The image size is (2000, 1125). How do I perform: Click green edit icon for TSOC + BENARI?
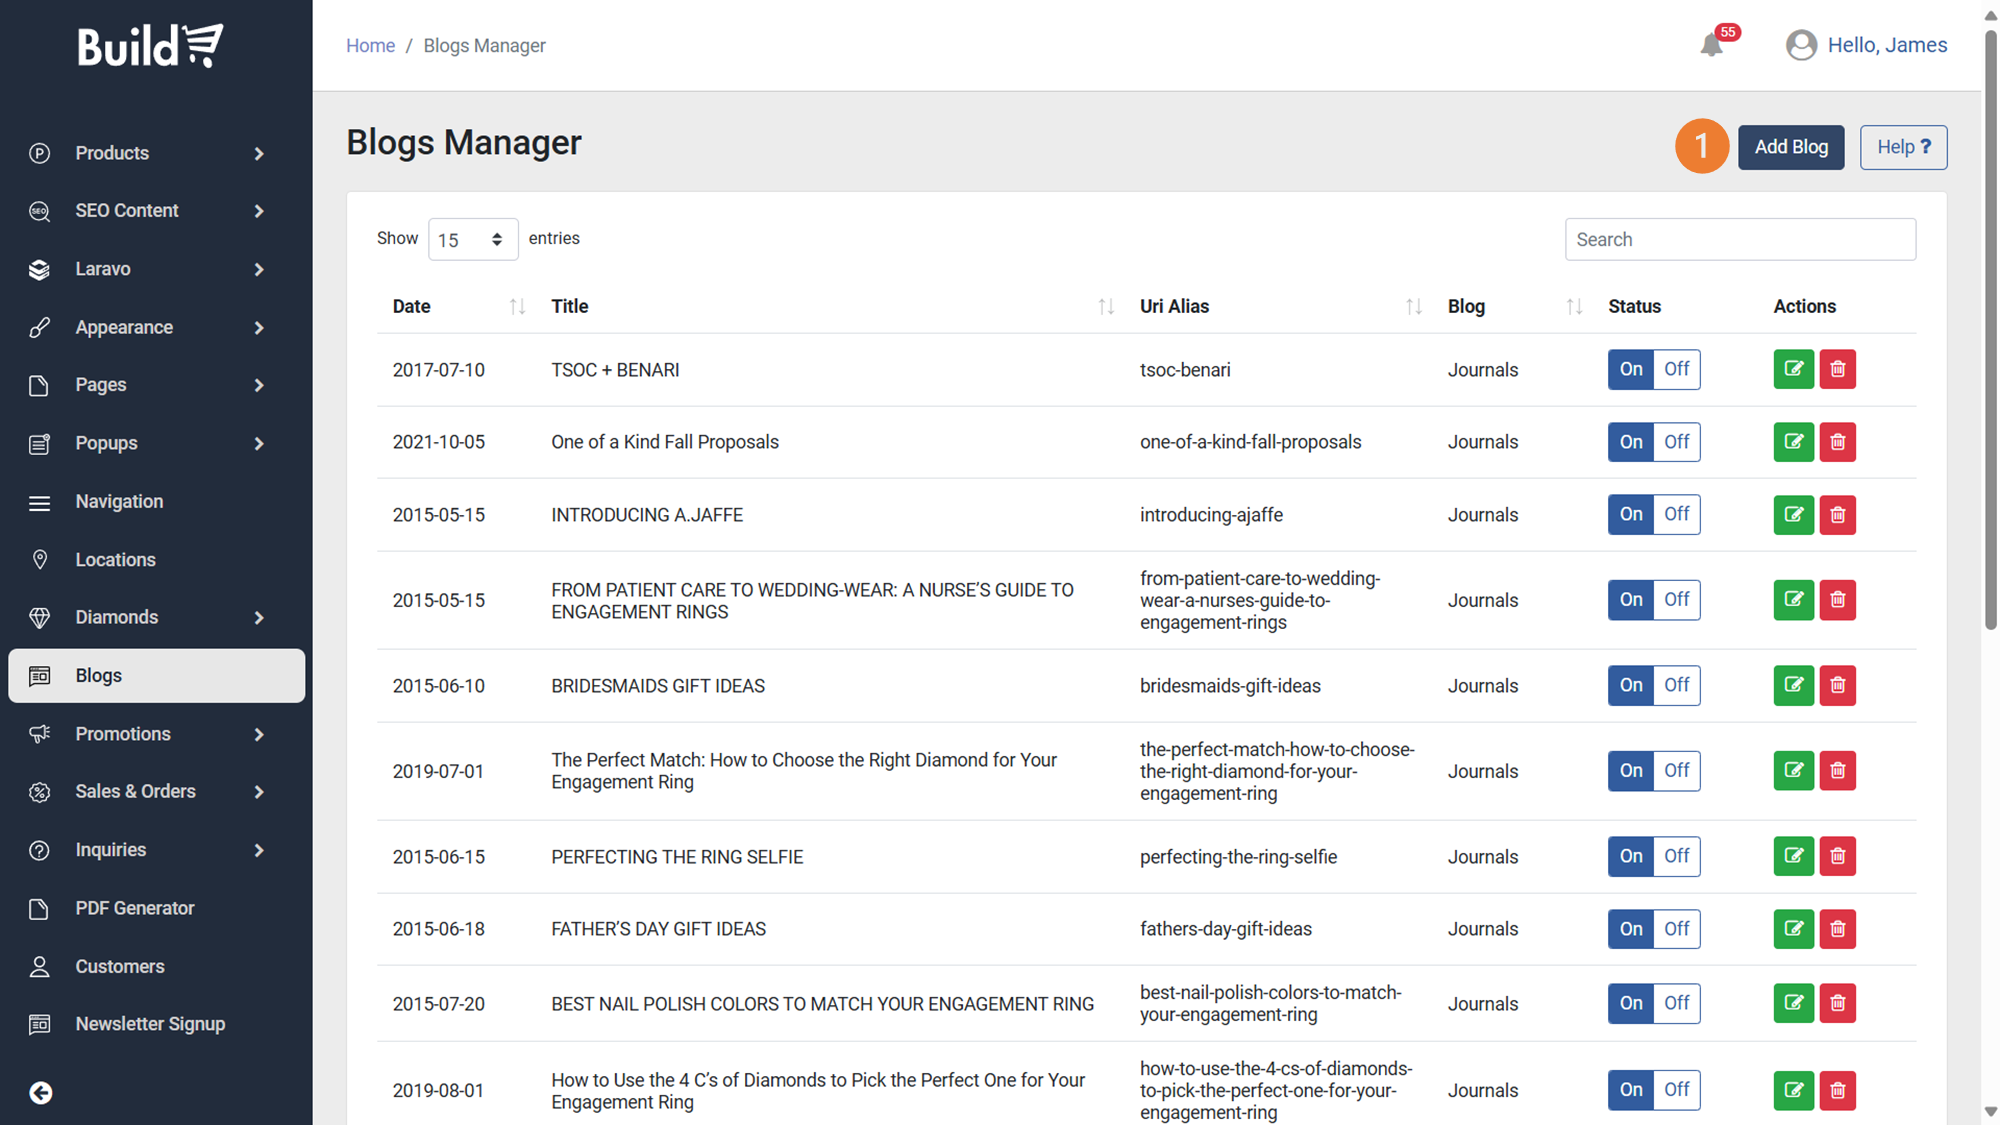(x=1793, y=369)
